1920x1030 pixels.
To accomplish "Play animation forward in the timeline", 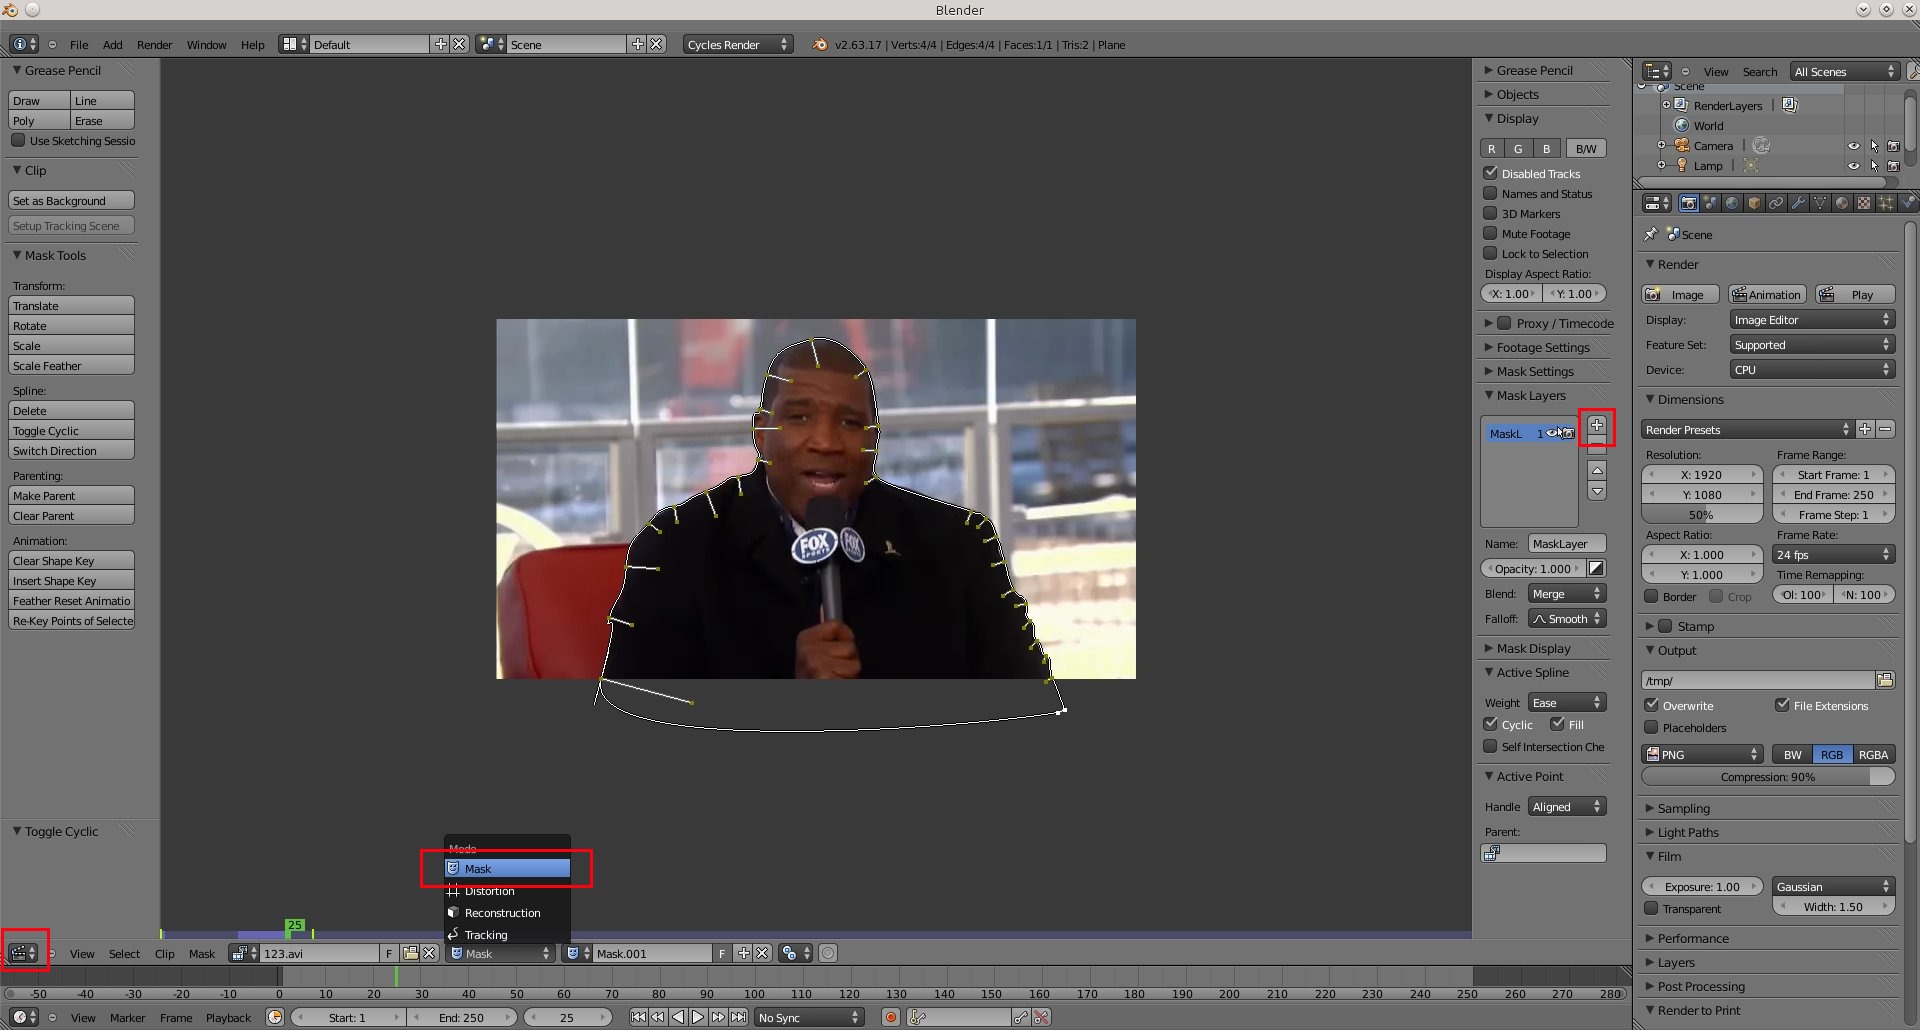I will [698, 1017].
